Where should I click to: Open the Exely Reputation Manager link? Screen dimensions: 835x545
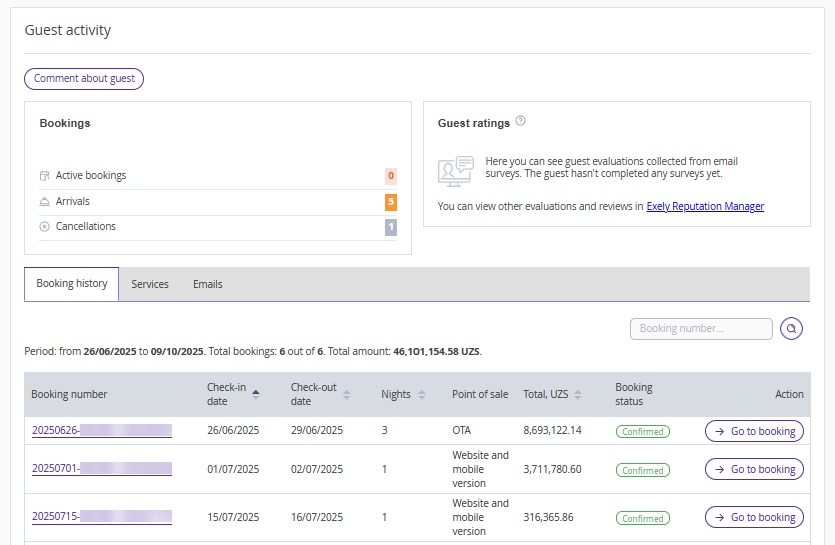pos(705,206)
